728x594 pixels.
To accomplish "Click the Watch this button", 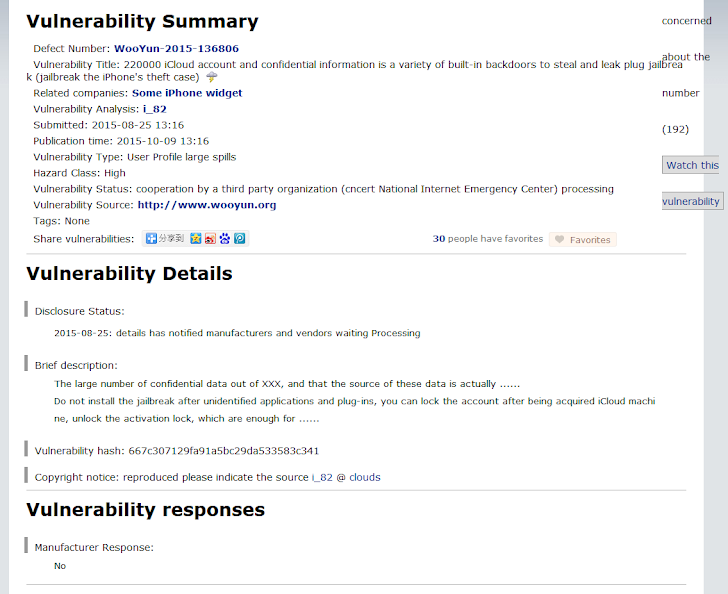I will 691,165.
